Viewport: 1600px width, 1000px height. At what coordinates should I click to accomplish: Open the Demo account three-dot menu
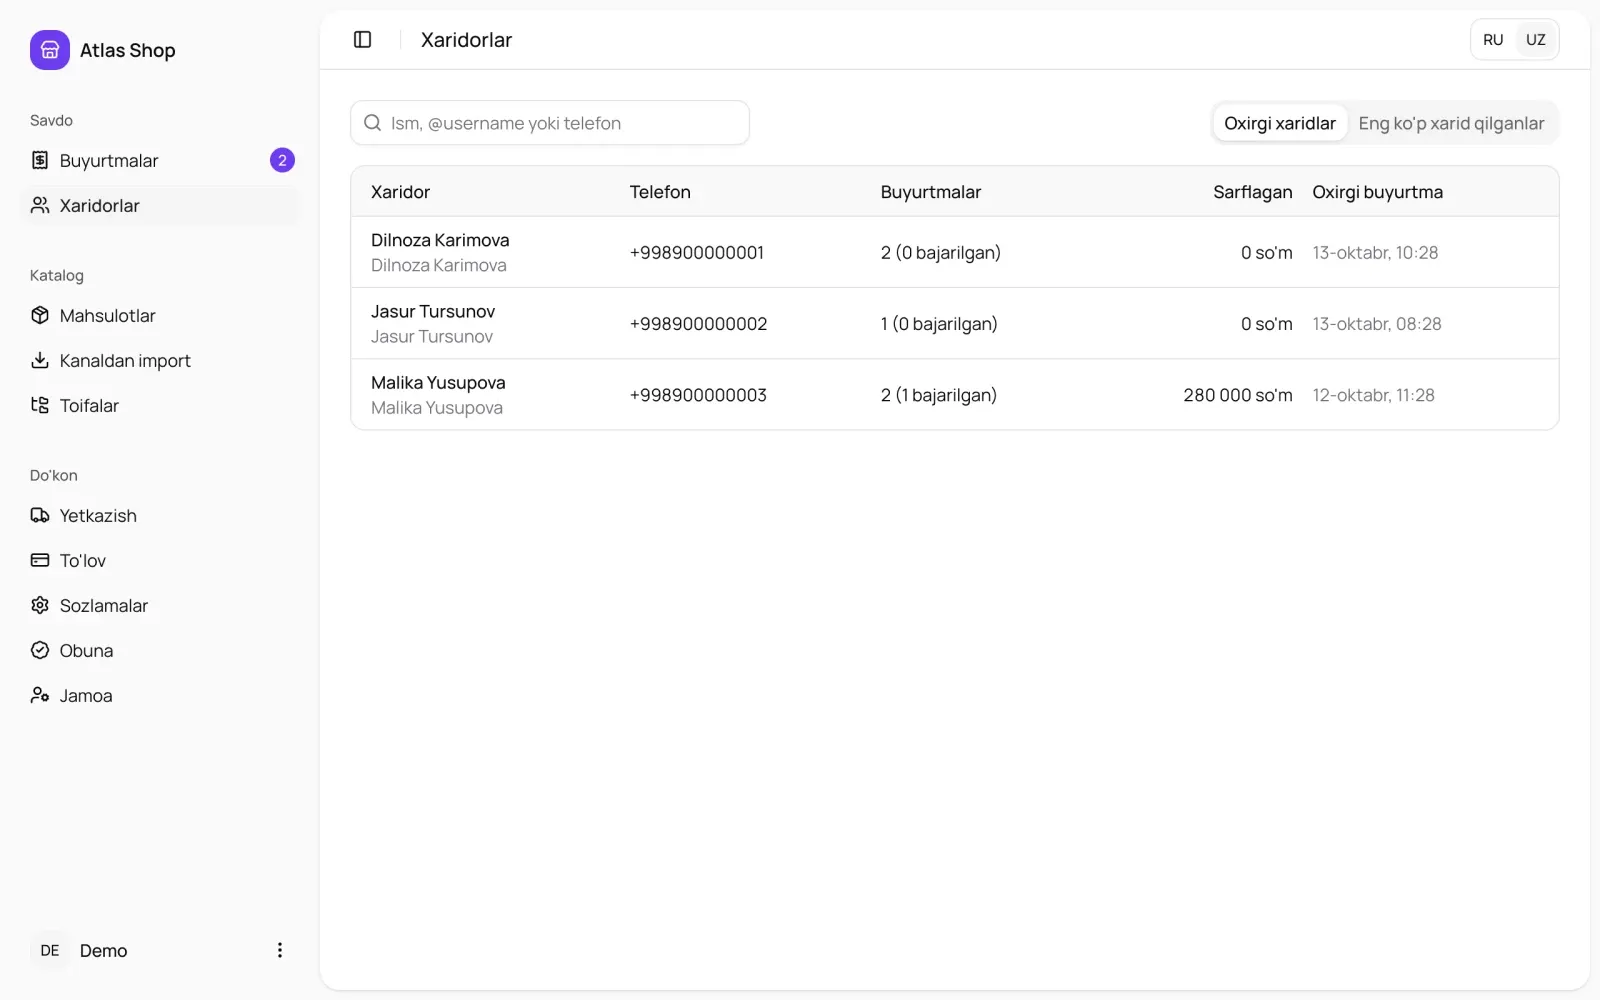click(280, 950)
